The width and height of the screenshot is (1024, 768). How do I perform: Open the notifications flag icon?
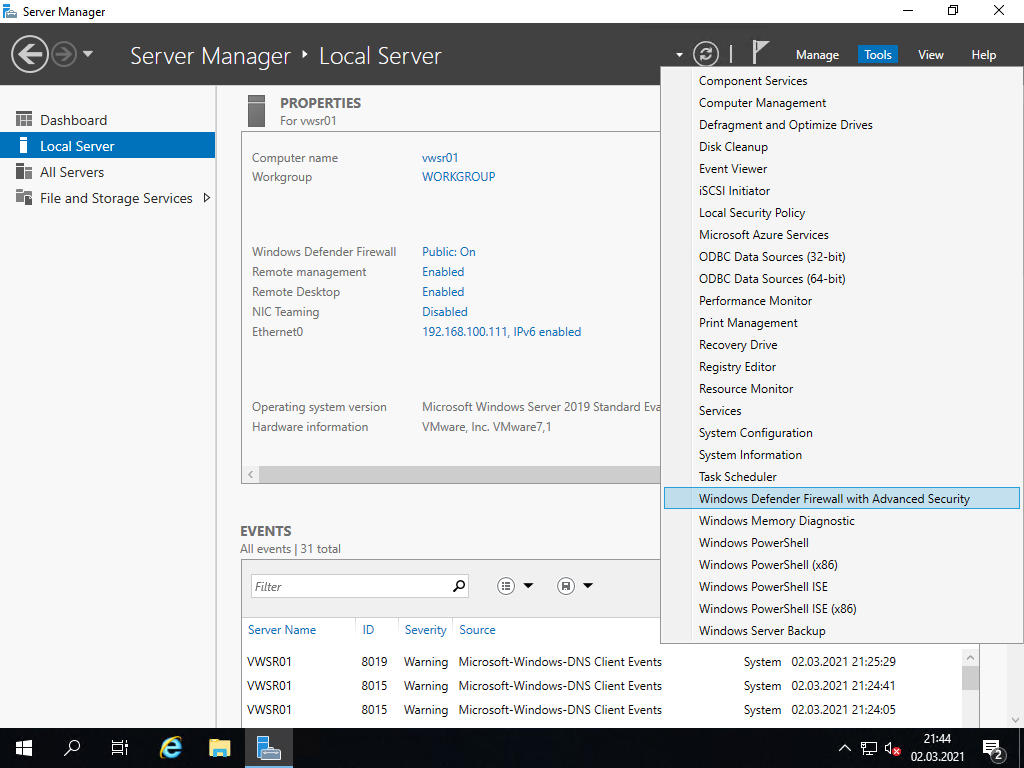761,53
